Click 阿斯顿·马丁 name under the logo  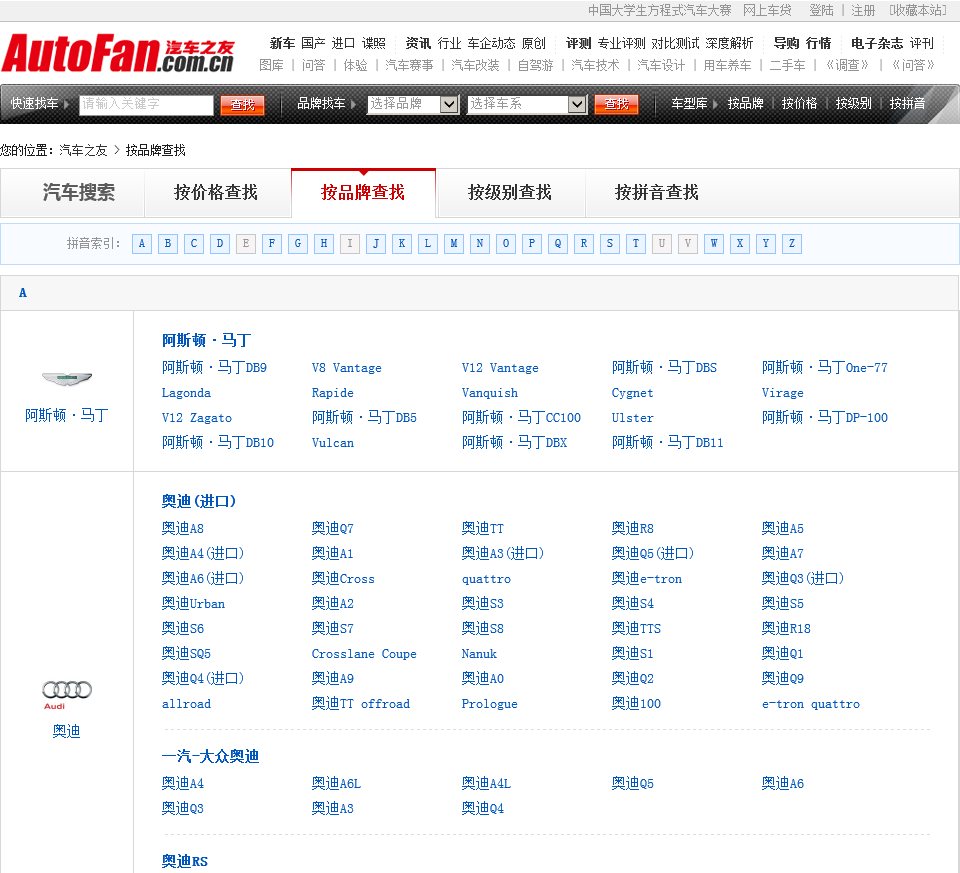pyautogui.click(x=67, y=416)
